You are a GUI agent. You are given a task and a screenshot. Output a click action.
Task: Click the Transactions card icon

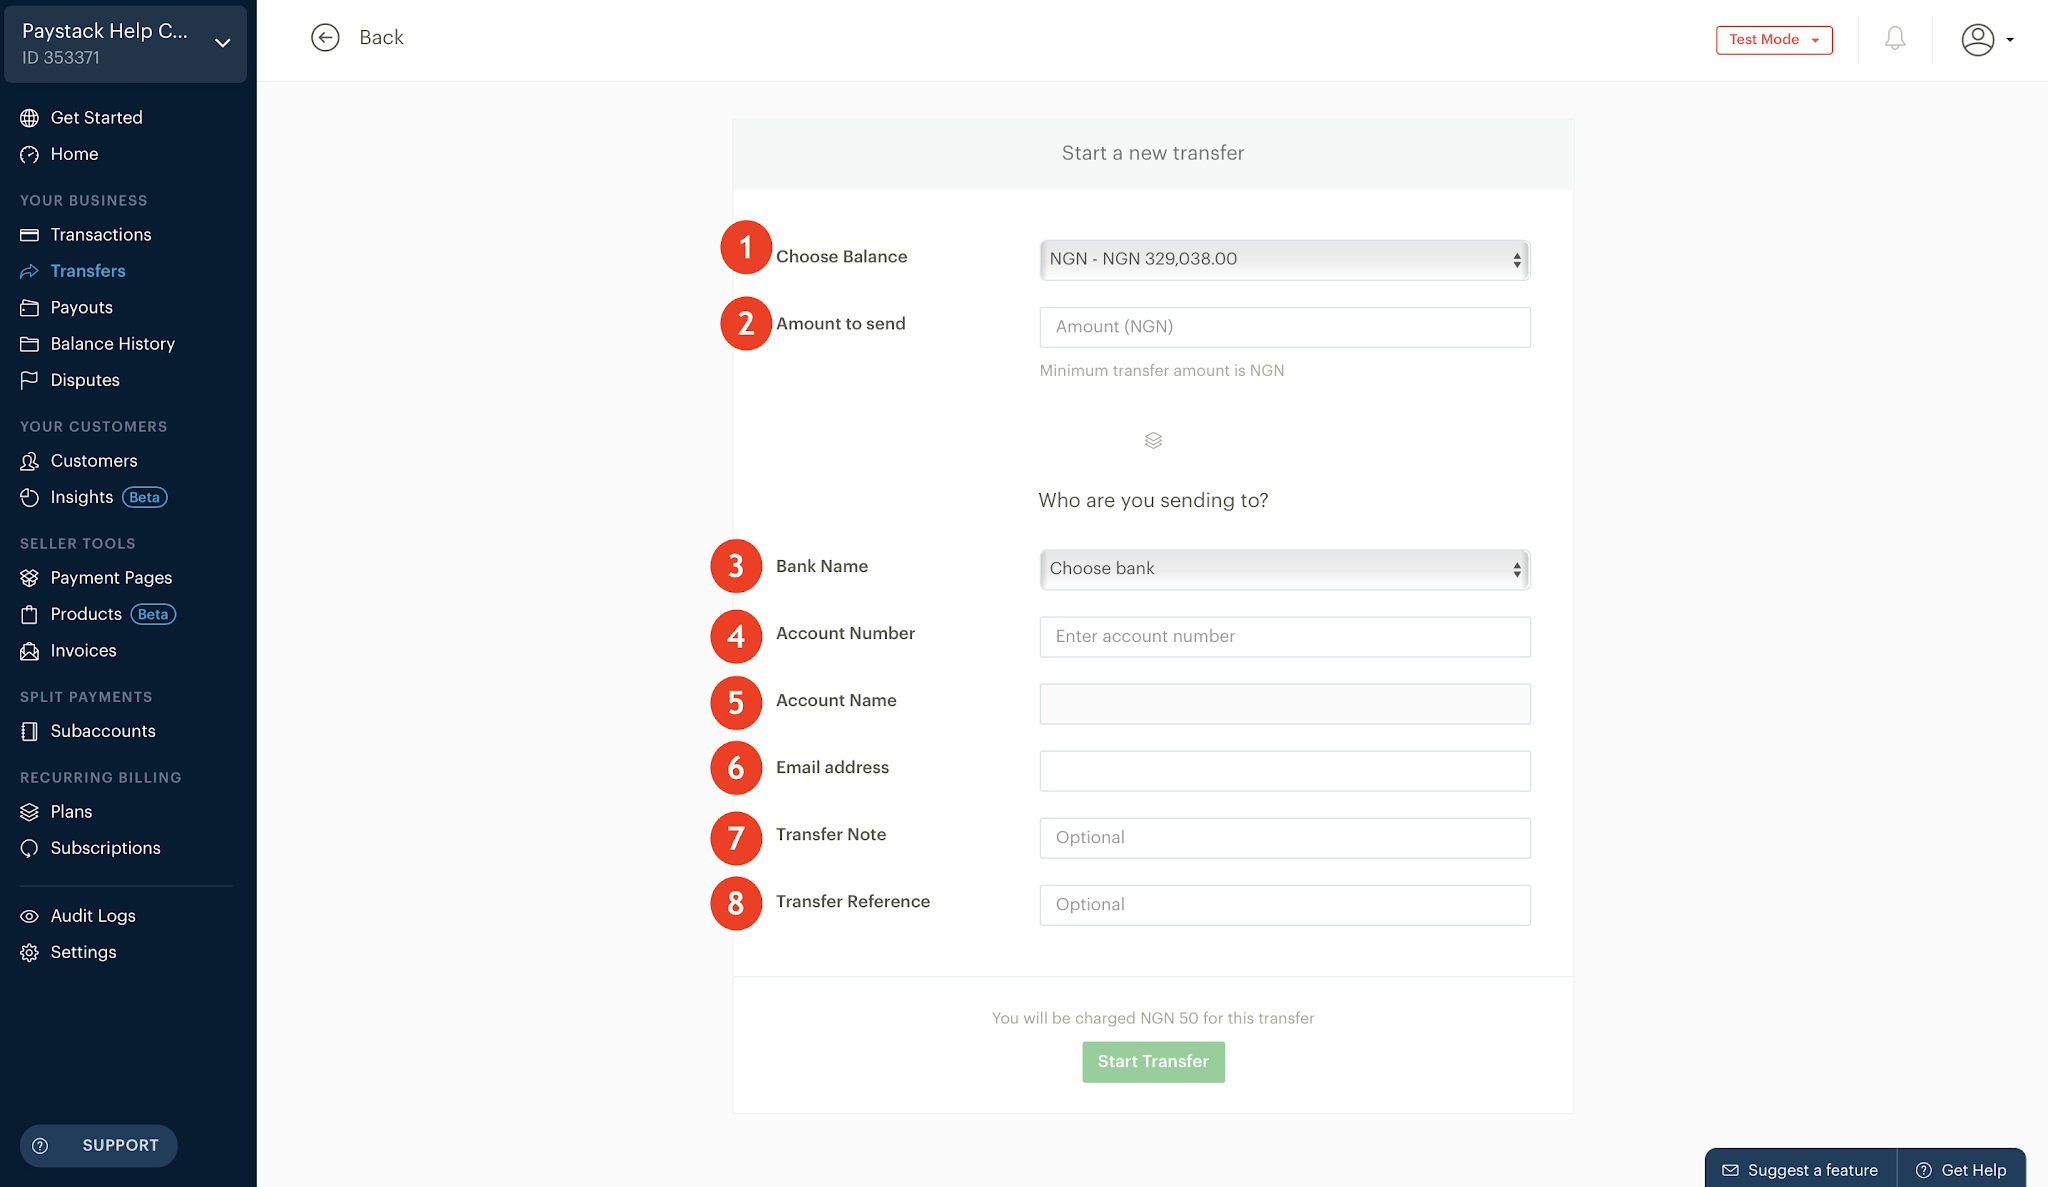click(29, 234)
